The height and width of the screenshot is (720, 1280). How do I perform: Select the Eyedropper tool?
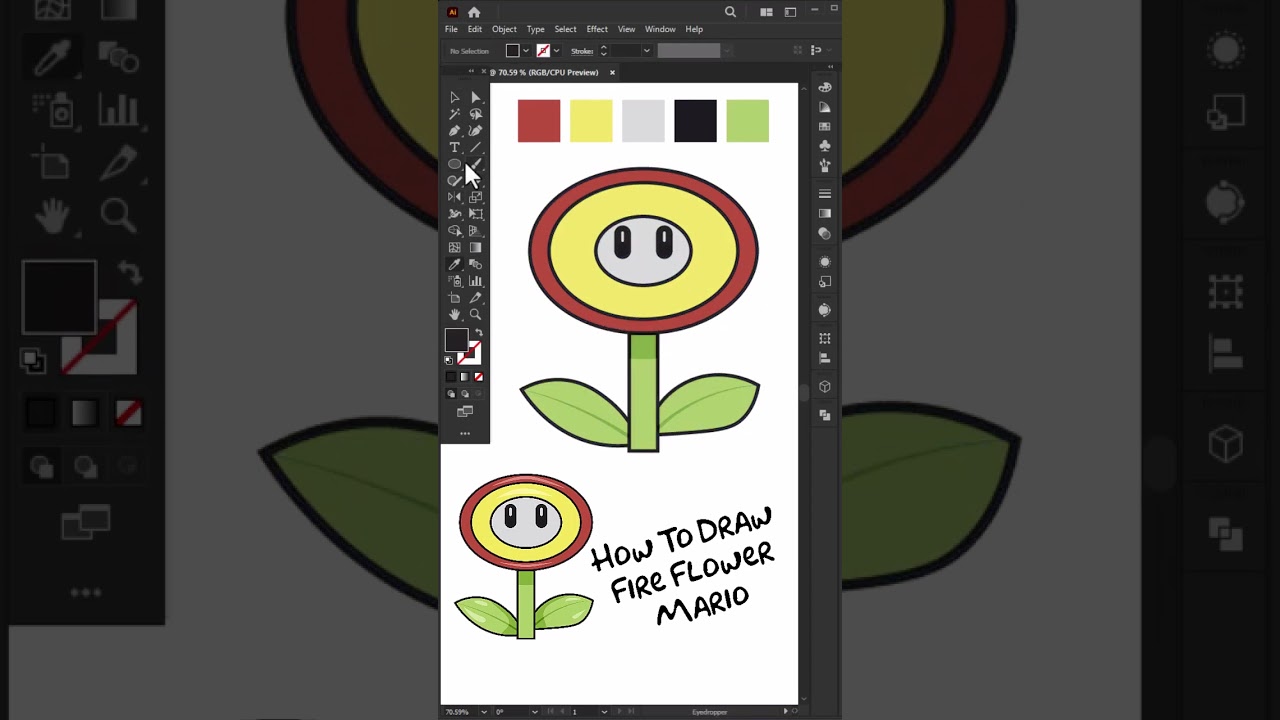click(454, 264)
